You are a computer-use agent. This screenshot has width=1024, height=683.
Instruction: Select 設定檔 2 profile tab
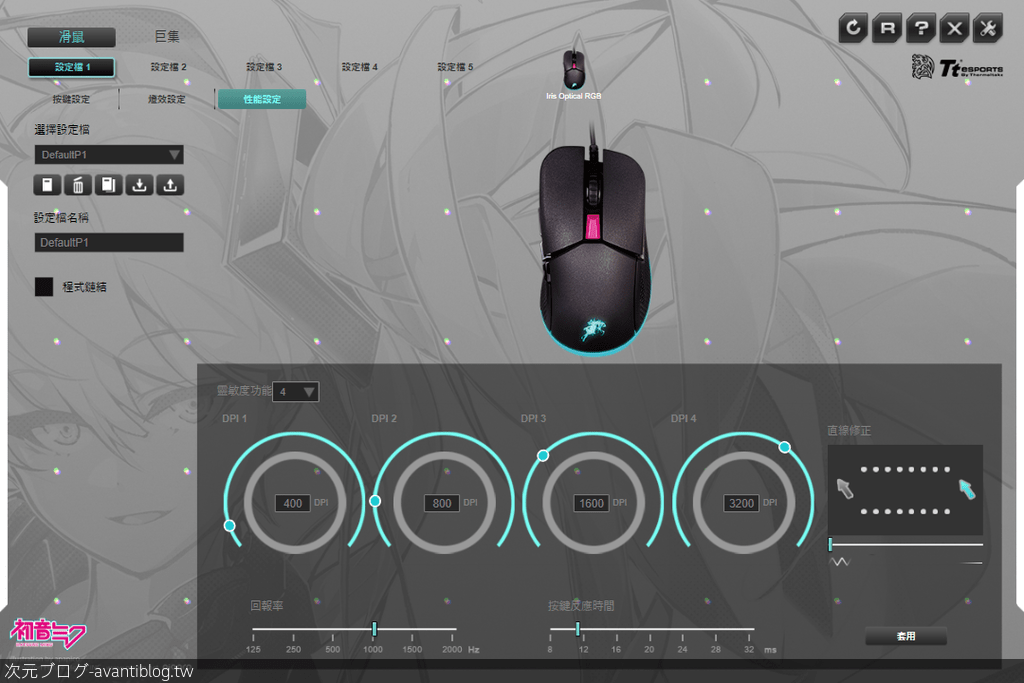tap(168, 67)
